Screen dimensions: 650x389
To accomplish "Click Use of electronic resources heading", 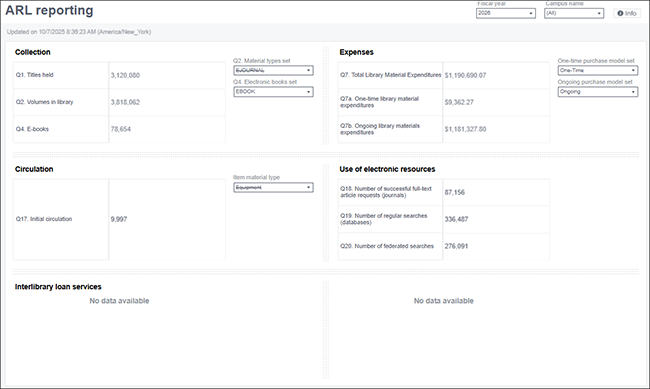I will 387,169.
